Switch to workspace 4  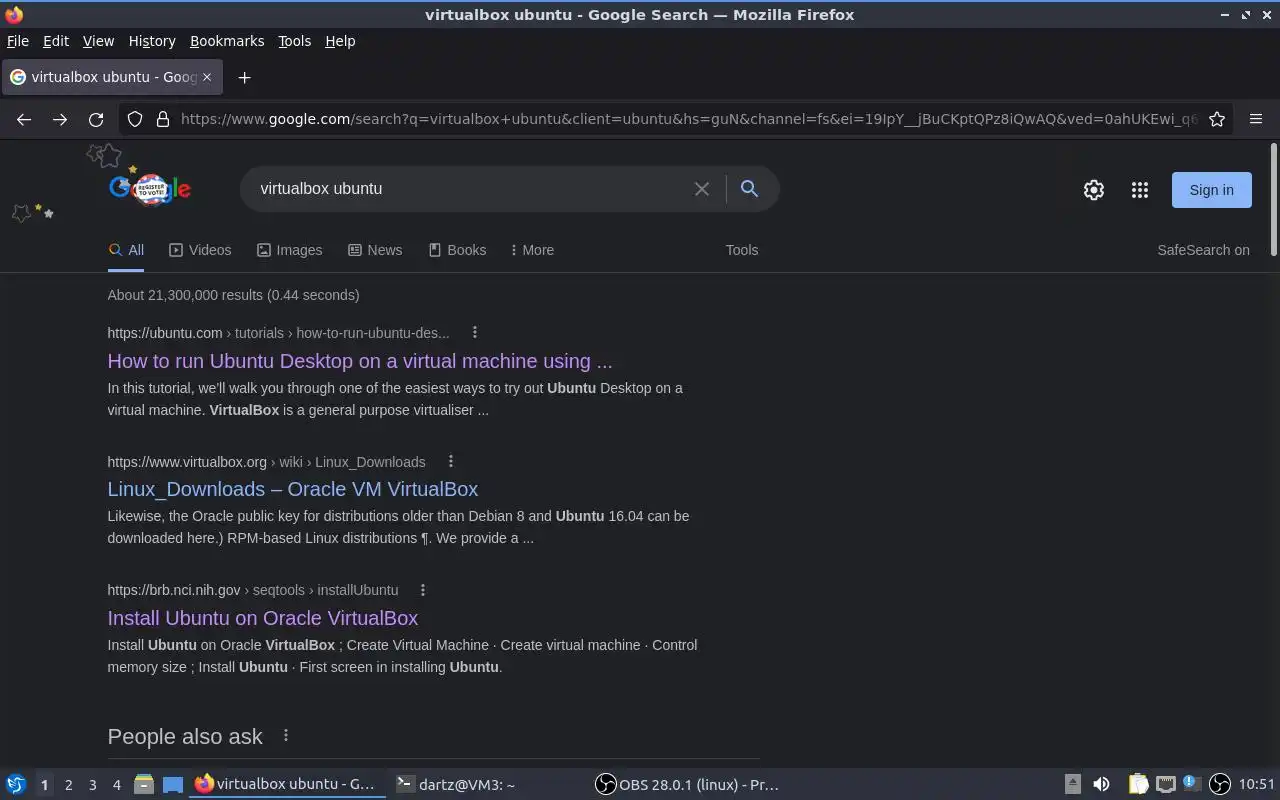pyautogui.click(x=116, y=785)
